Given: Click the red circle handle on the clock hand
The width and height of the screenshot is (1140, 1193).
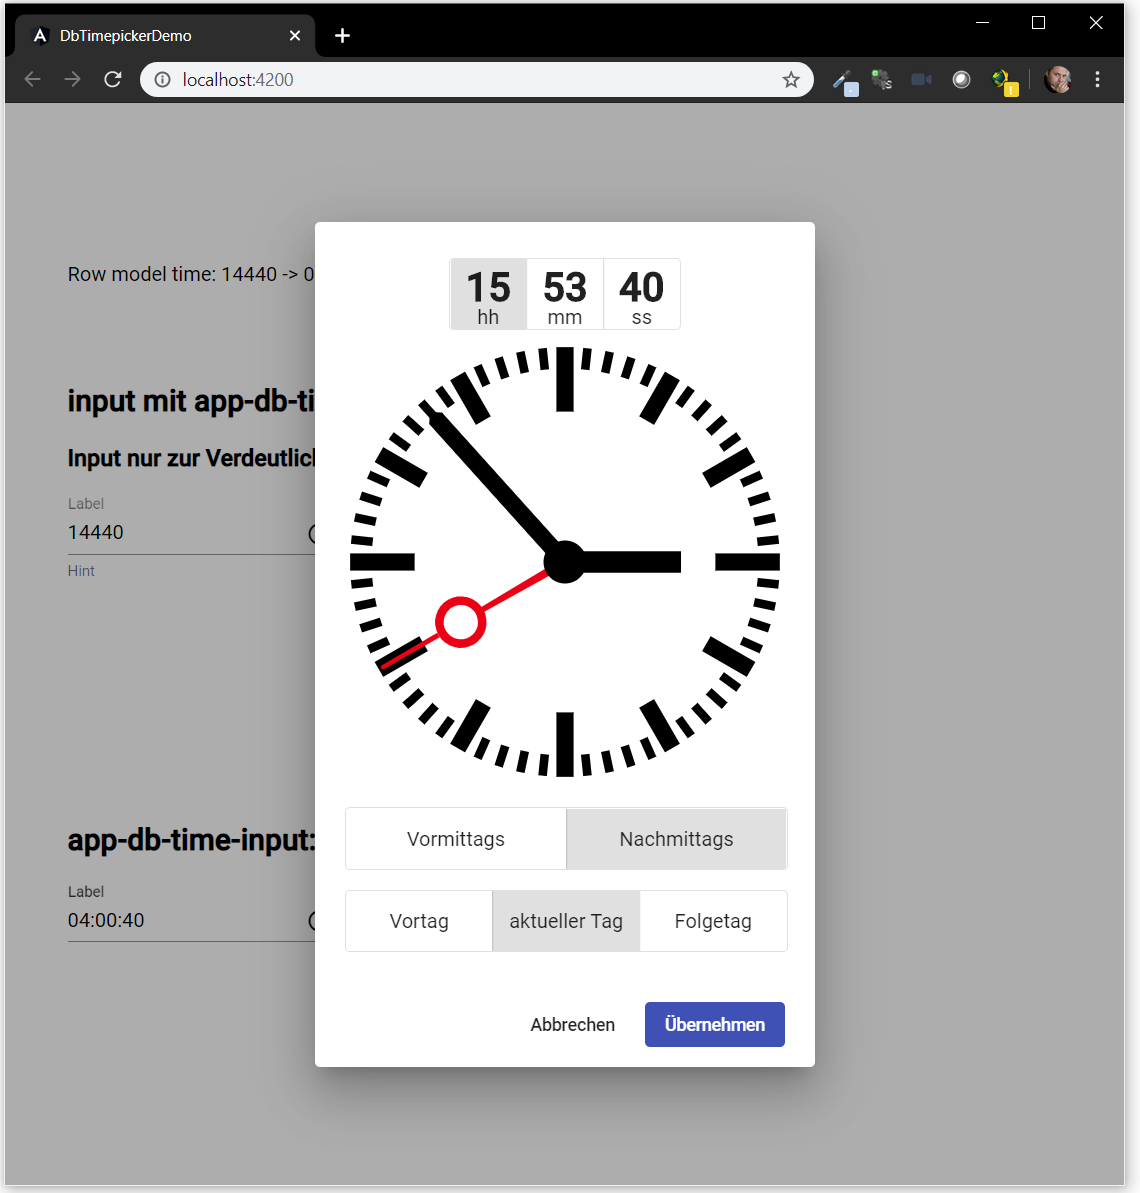Looking at the screenshot, I should (x=461, y=622).
